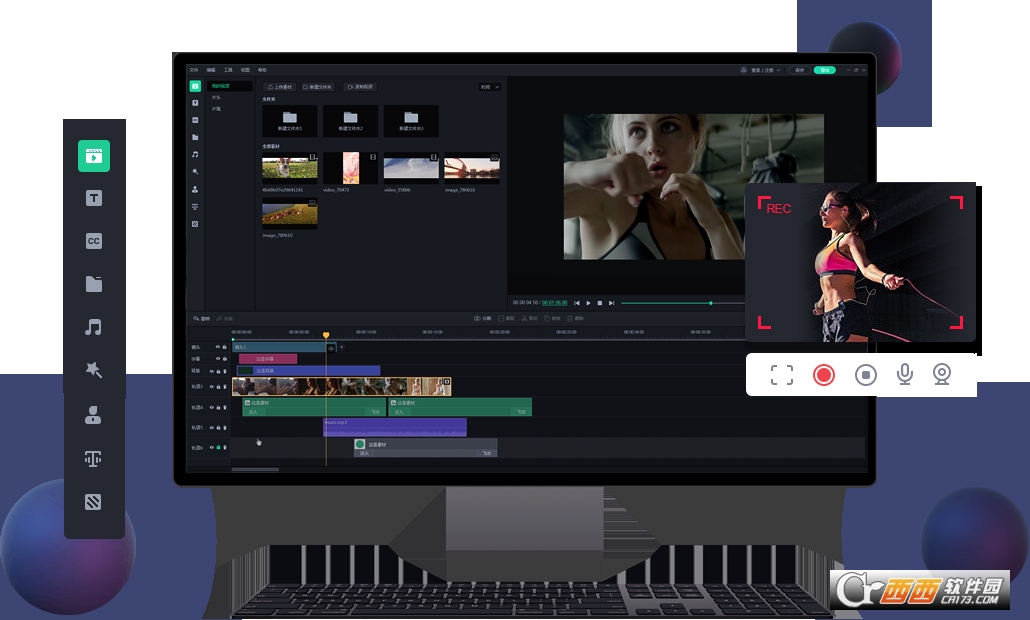Open the large CC captions icon
1030x620 pixels.
(x=94, y=241)
